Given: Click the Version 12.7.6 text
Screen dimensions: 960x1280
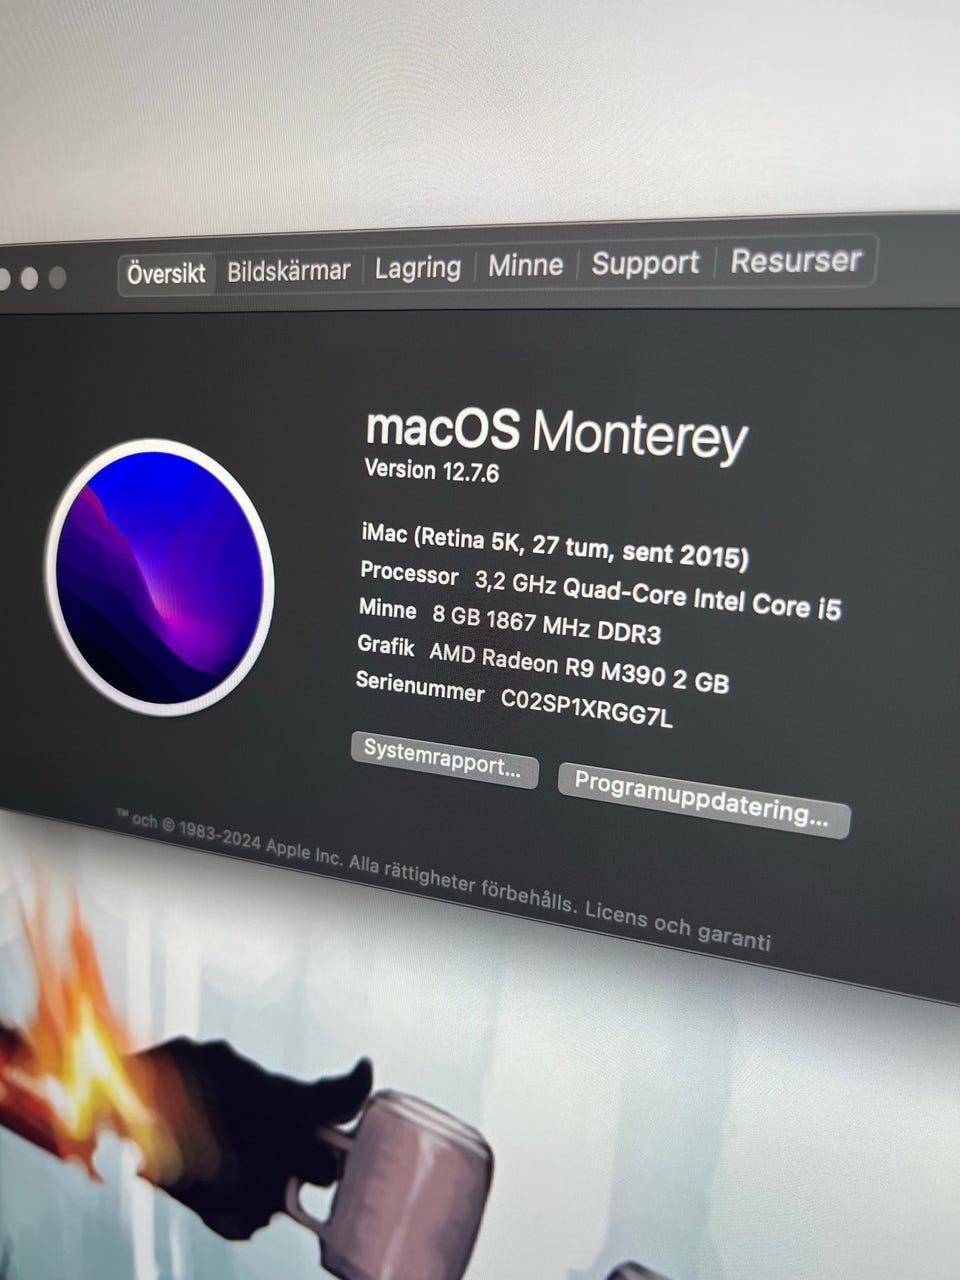Looking at the screenshot, I should pyautogui.click(x=432, y=470).
